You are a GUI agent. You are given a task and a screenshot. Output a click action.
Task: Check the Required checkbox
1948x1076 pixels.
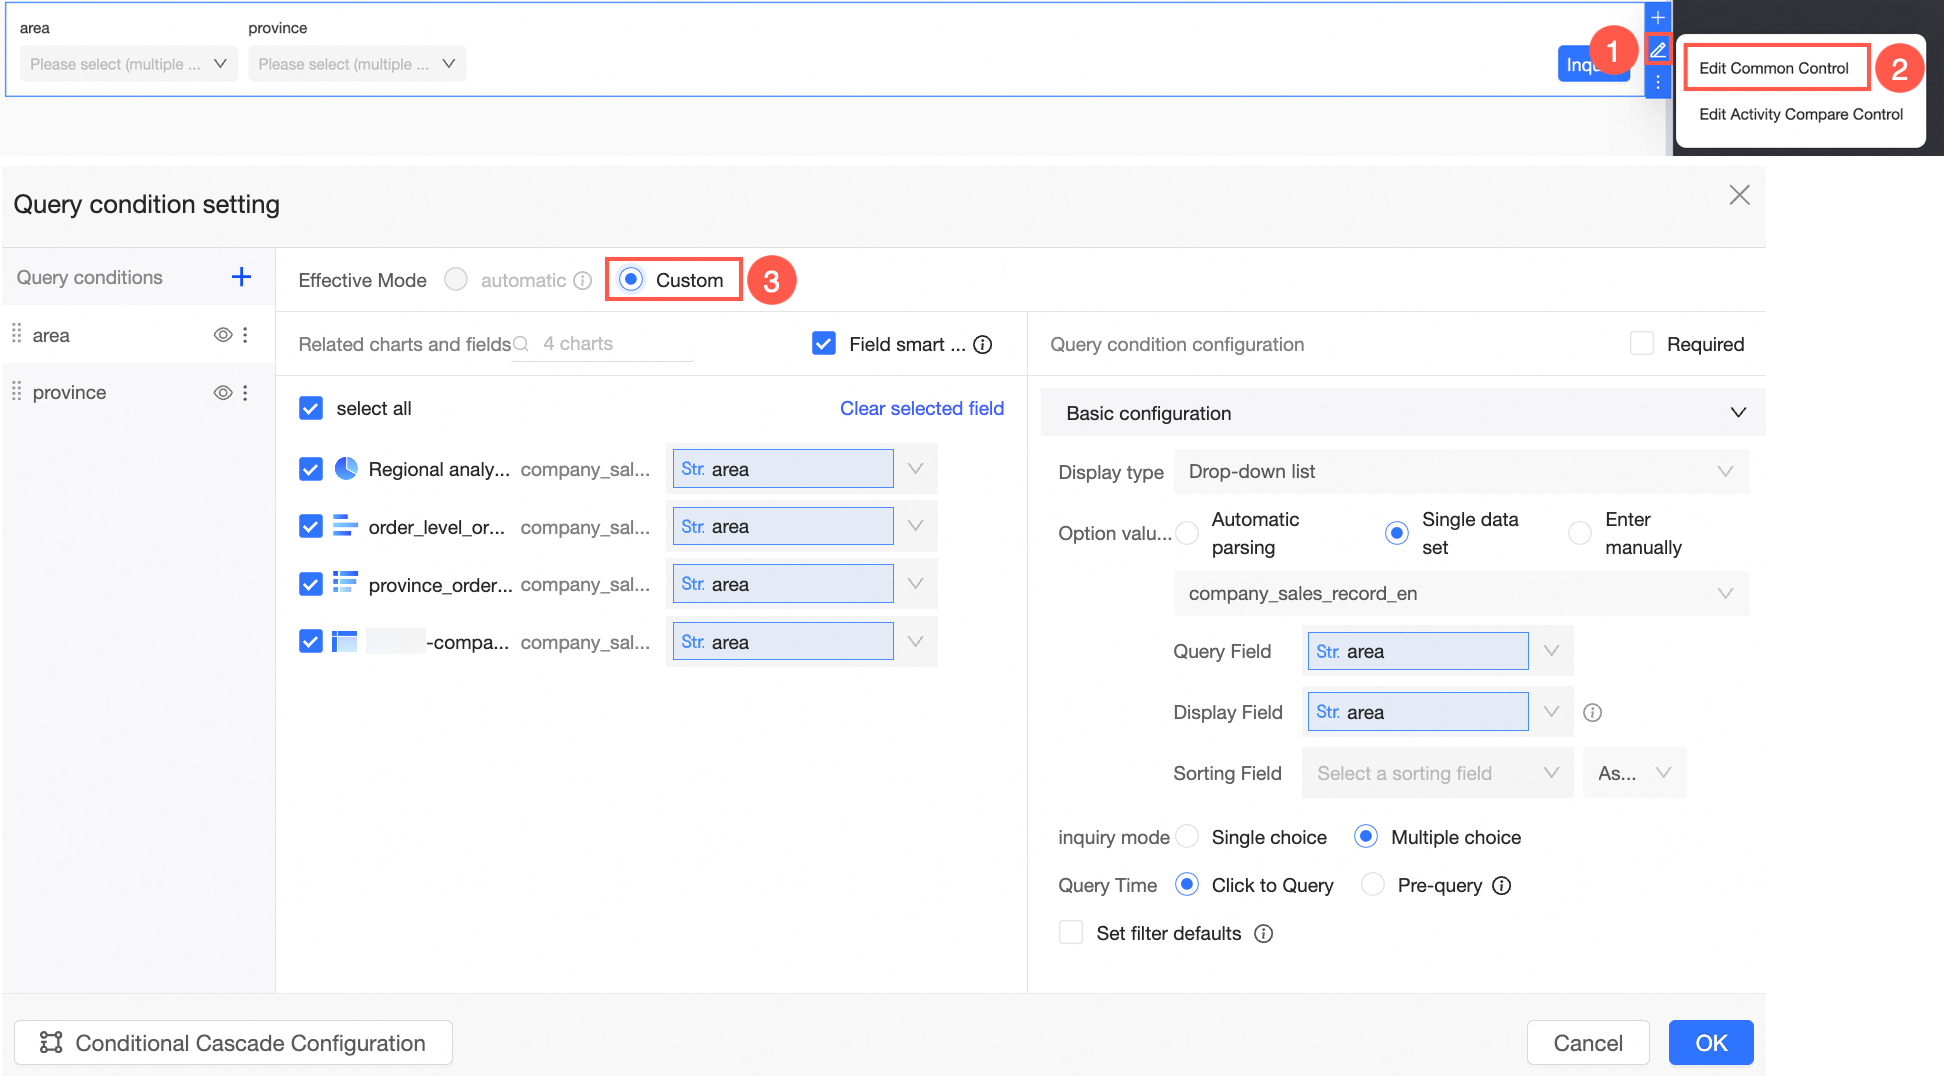(1642, 344)
